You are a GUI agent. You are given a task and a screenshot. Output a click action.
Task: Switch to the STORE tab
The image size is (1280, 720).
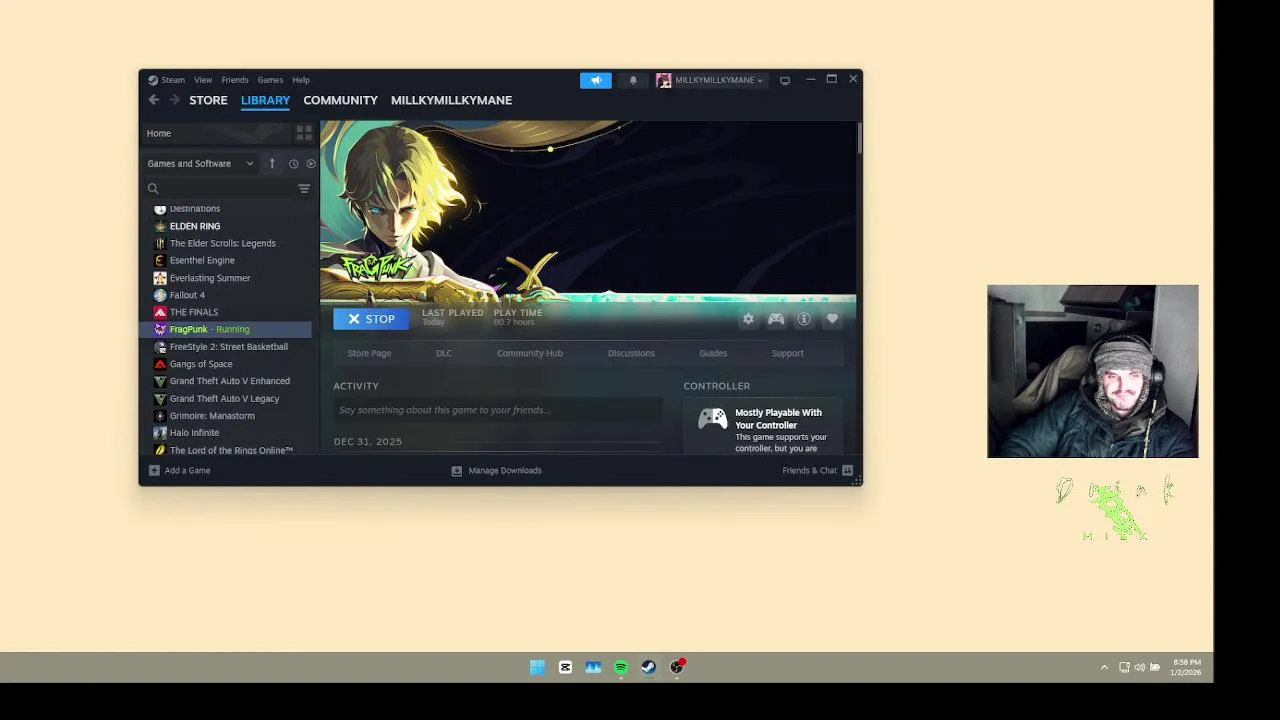[x=208, y=100]
